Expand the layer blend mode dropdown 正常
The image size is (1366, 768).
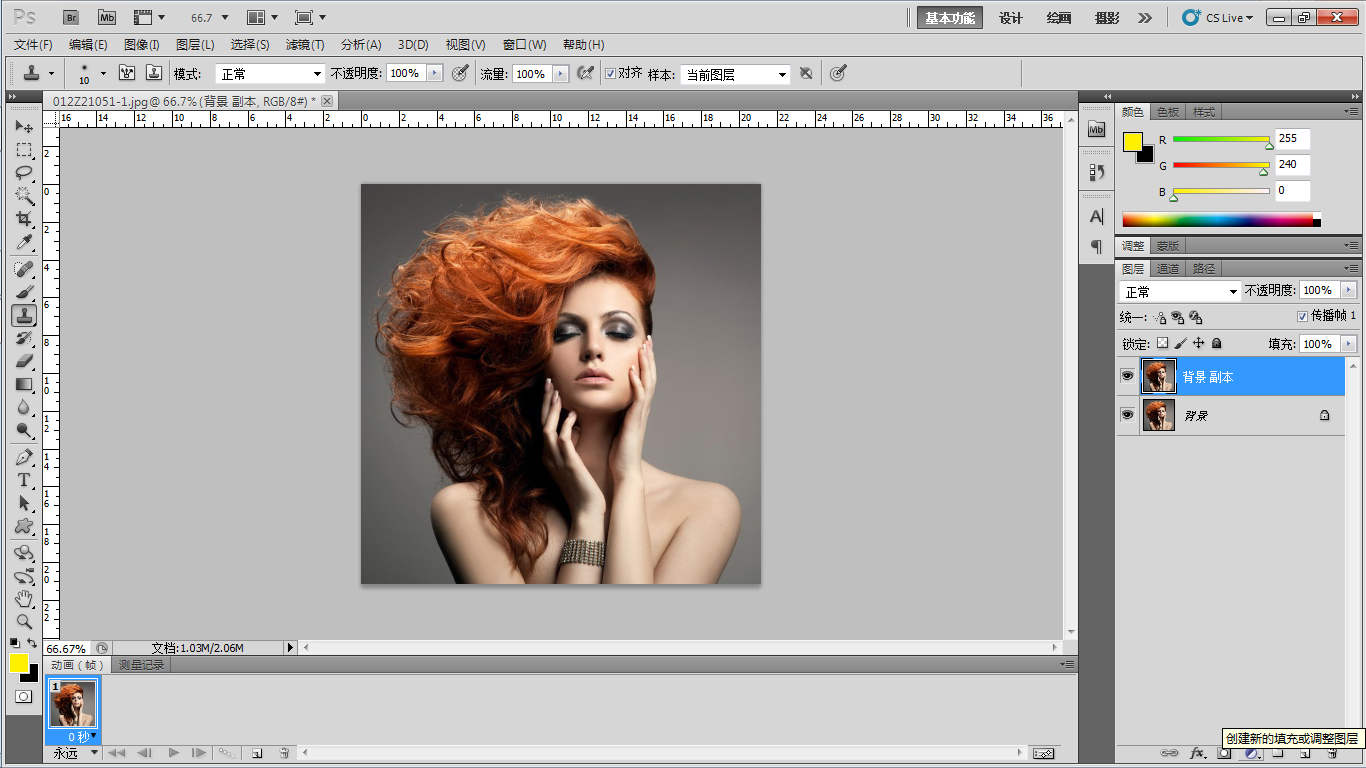point(1179,291)
